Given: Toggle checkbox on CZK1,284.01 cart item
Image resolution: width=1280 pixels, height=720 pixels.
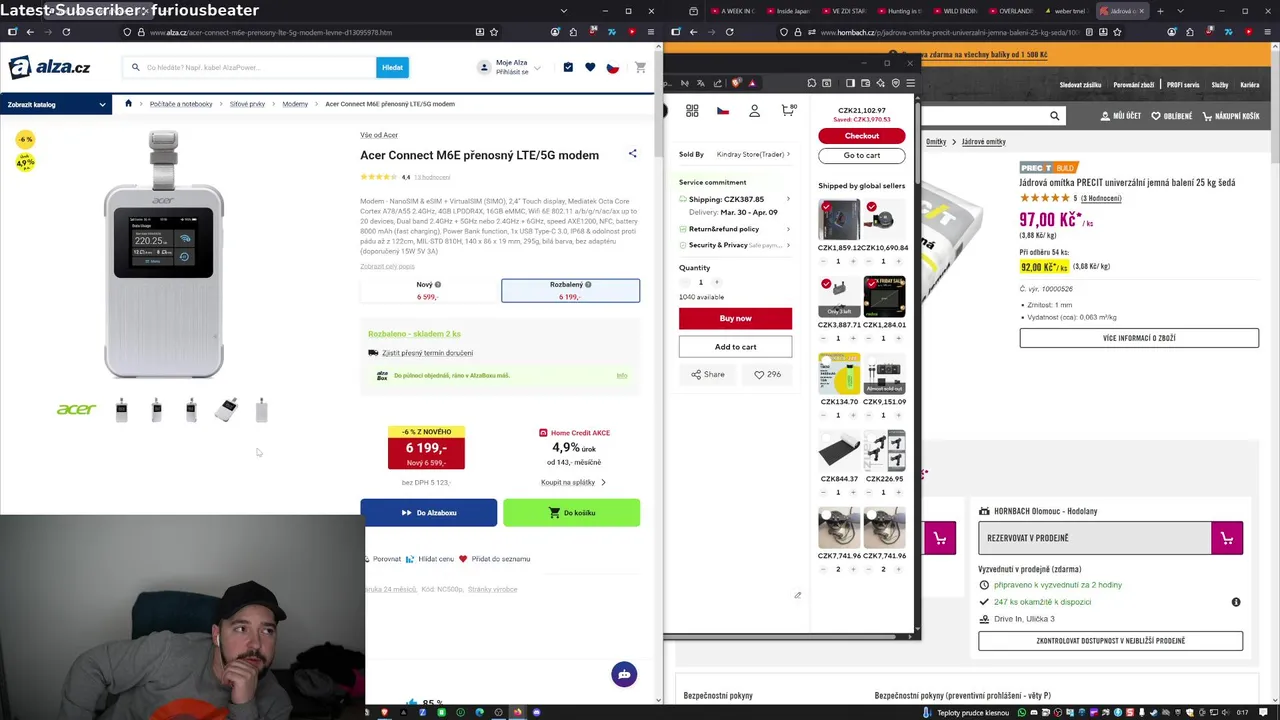Looking at the screenshot, I should pos(872,284).
